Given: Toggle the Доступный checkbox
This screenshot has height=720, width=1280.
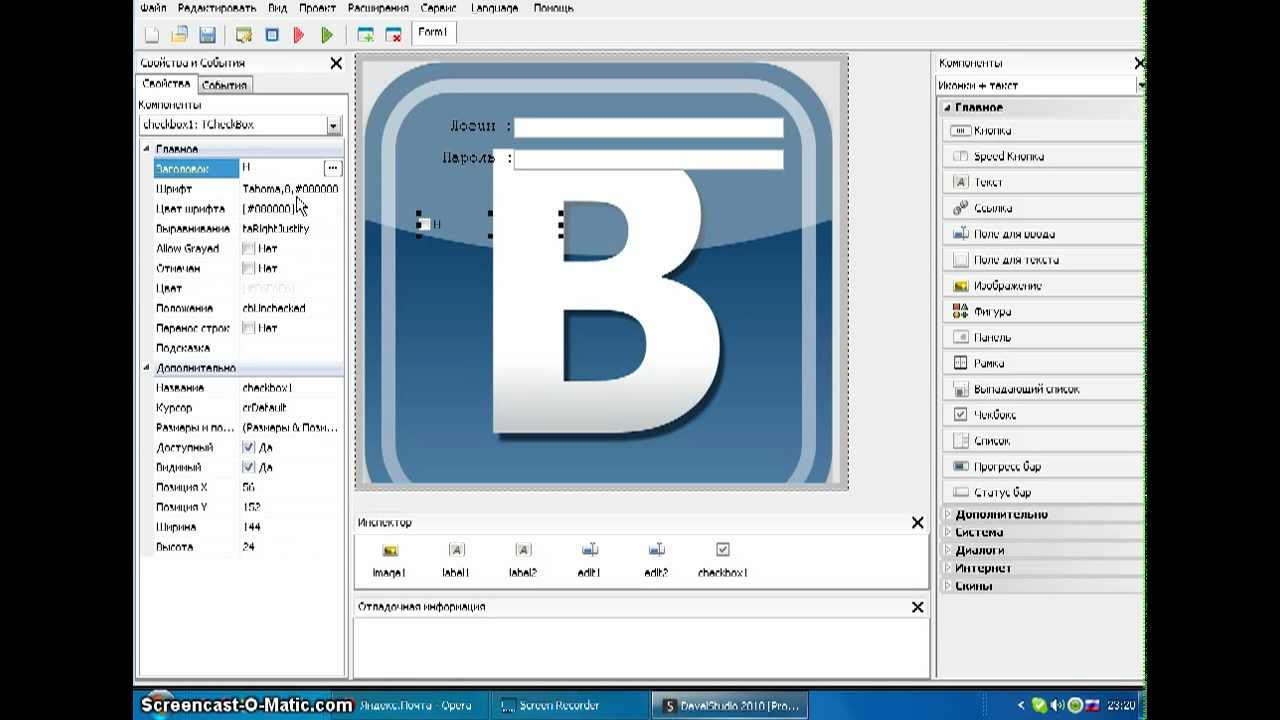Looking at the screenshot, I should point(248,447).
